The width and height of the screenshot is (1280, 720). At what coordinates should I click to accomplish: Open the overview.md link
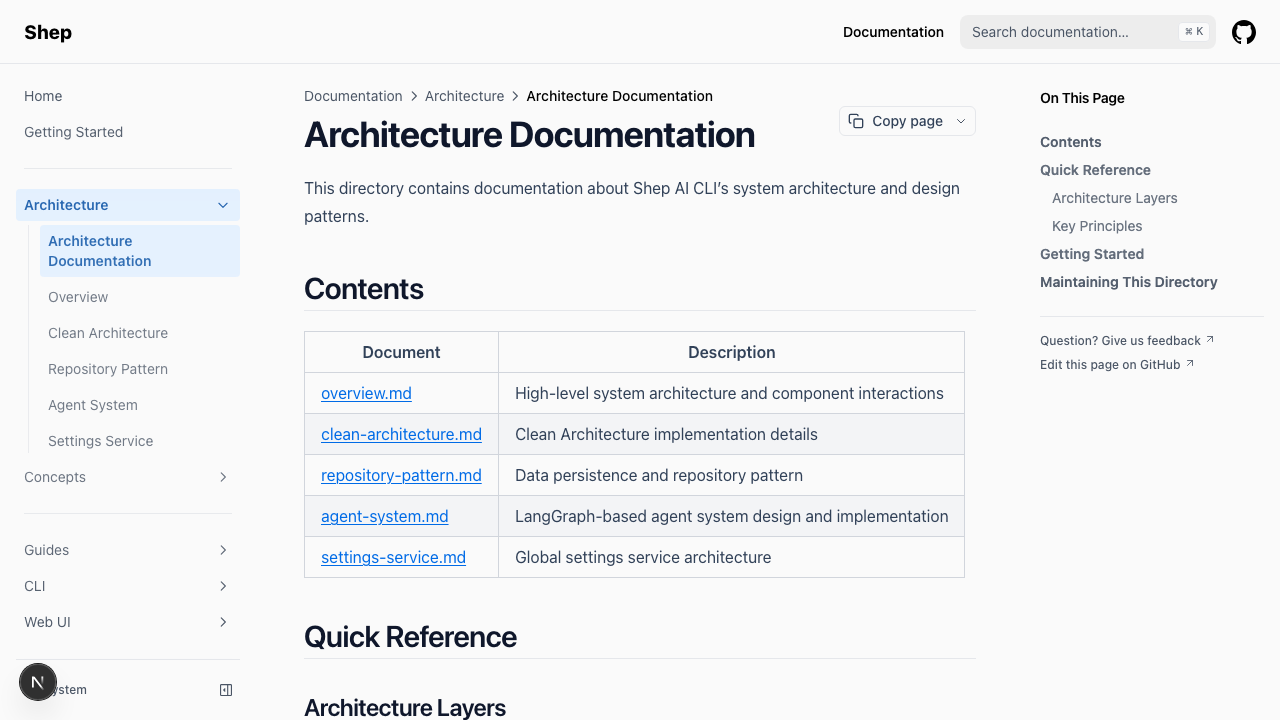[366, 393]
